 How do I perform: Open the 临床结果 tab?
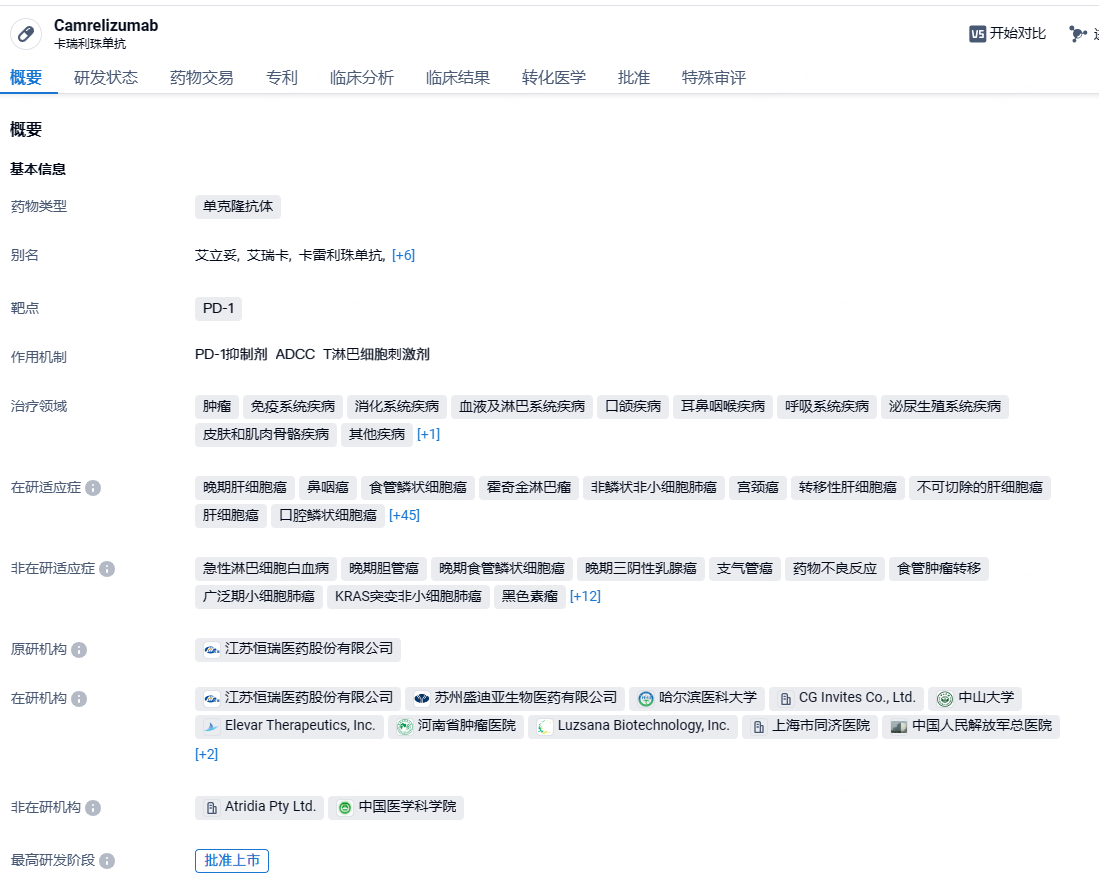click(x=458, y=78)
